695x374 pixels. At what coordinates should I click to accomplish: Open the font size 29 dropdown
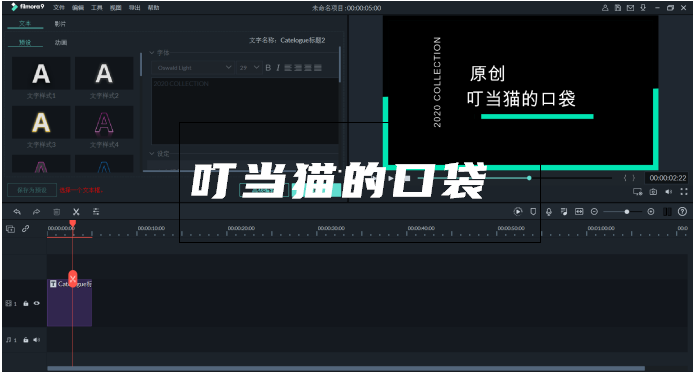(249, 68)
